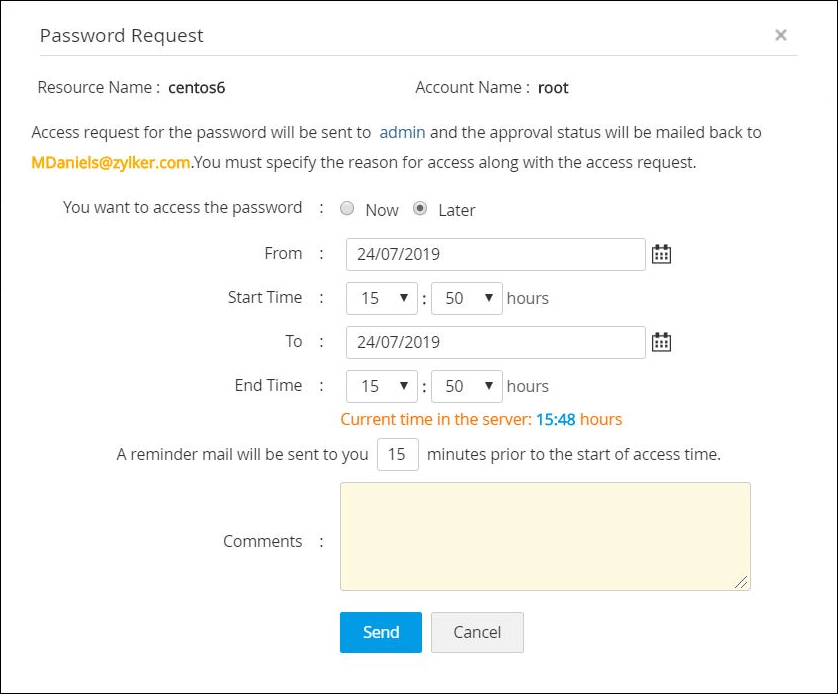Image resolution: width=838 pixels, height=694 pixels.
Task: Open the To date calendar picker
Action: coord(661,342)
